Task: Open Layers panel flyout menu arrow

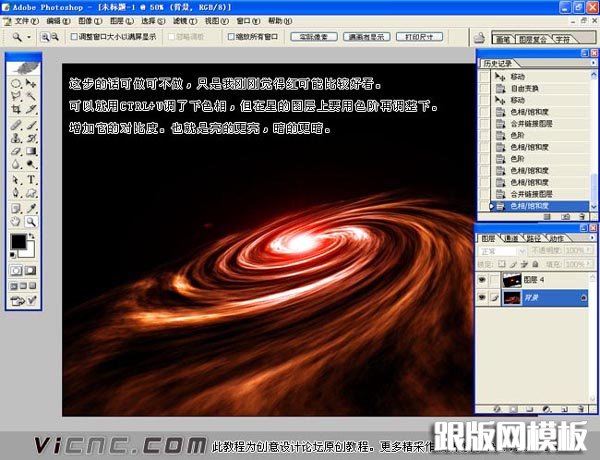Action: 593,238
